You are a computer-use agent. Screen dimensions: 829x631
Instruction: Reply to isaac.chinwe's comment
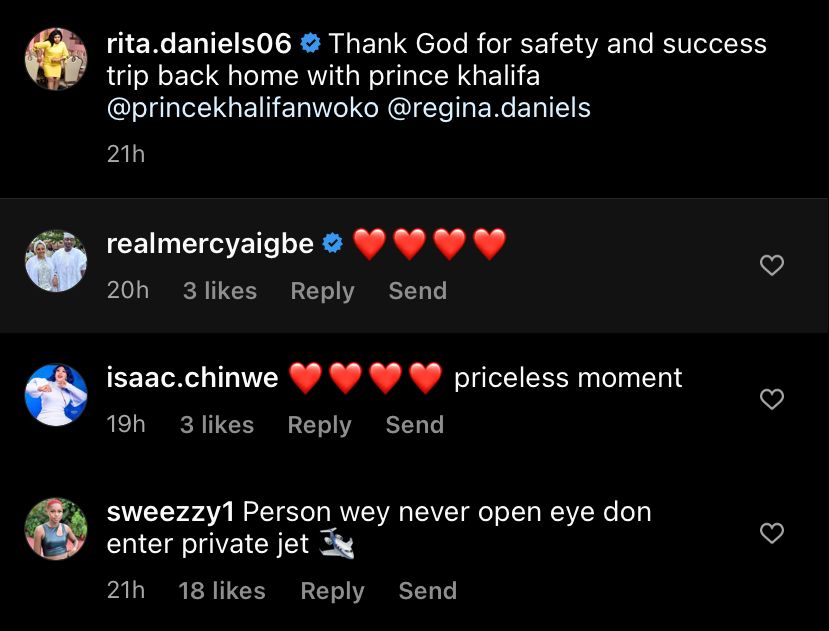coord(319,425)
